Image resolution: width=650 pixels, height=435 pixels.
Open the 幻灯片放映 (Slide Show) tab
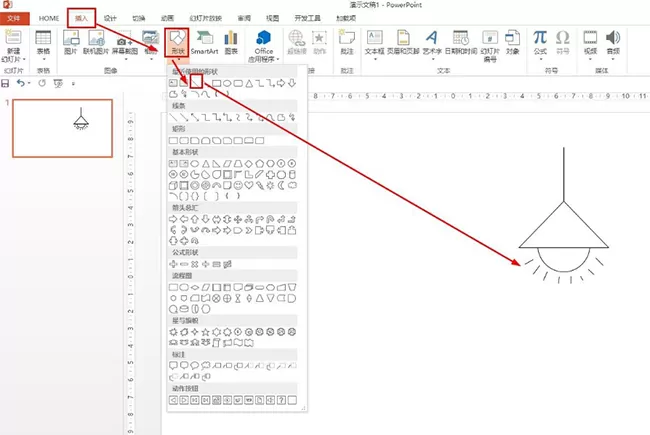[206, 18]
